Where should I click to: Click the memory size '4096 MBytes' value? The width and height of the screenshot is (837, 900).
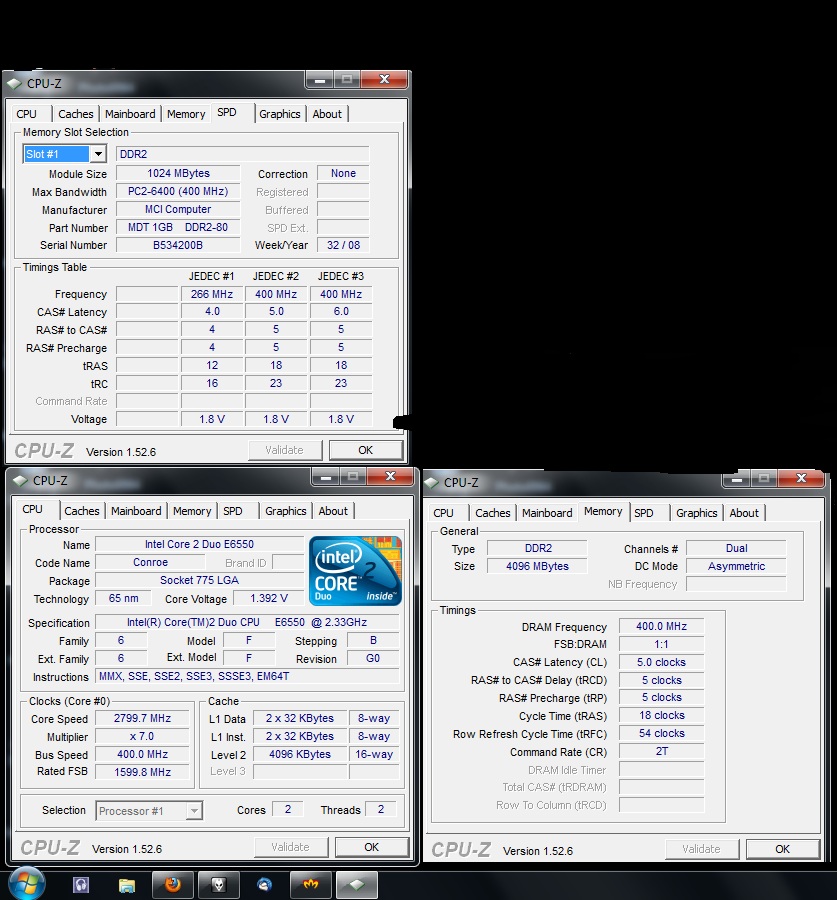click(x=537, y=566)
